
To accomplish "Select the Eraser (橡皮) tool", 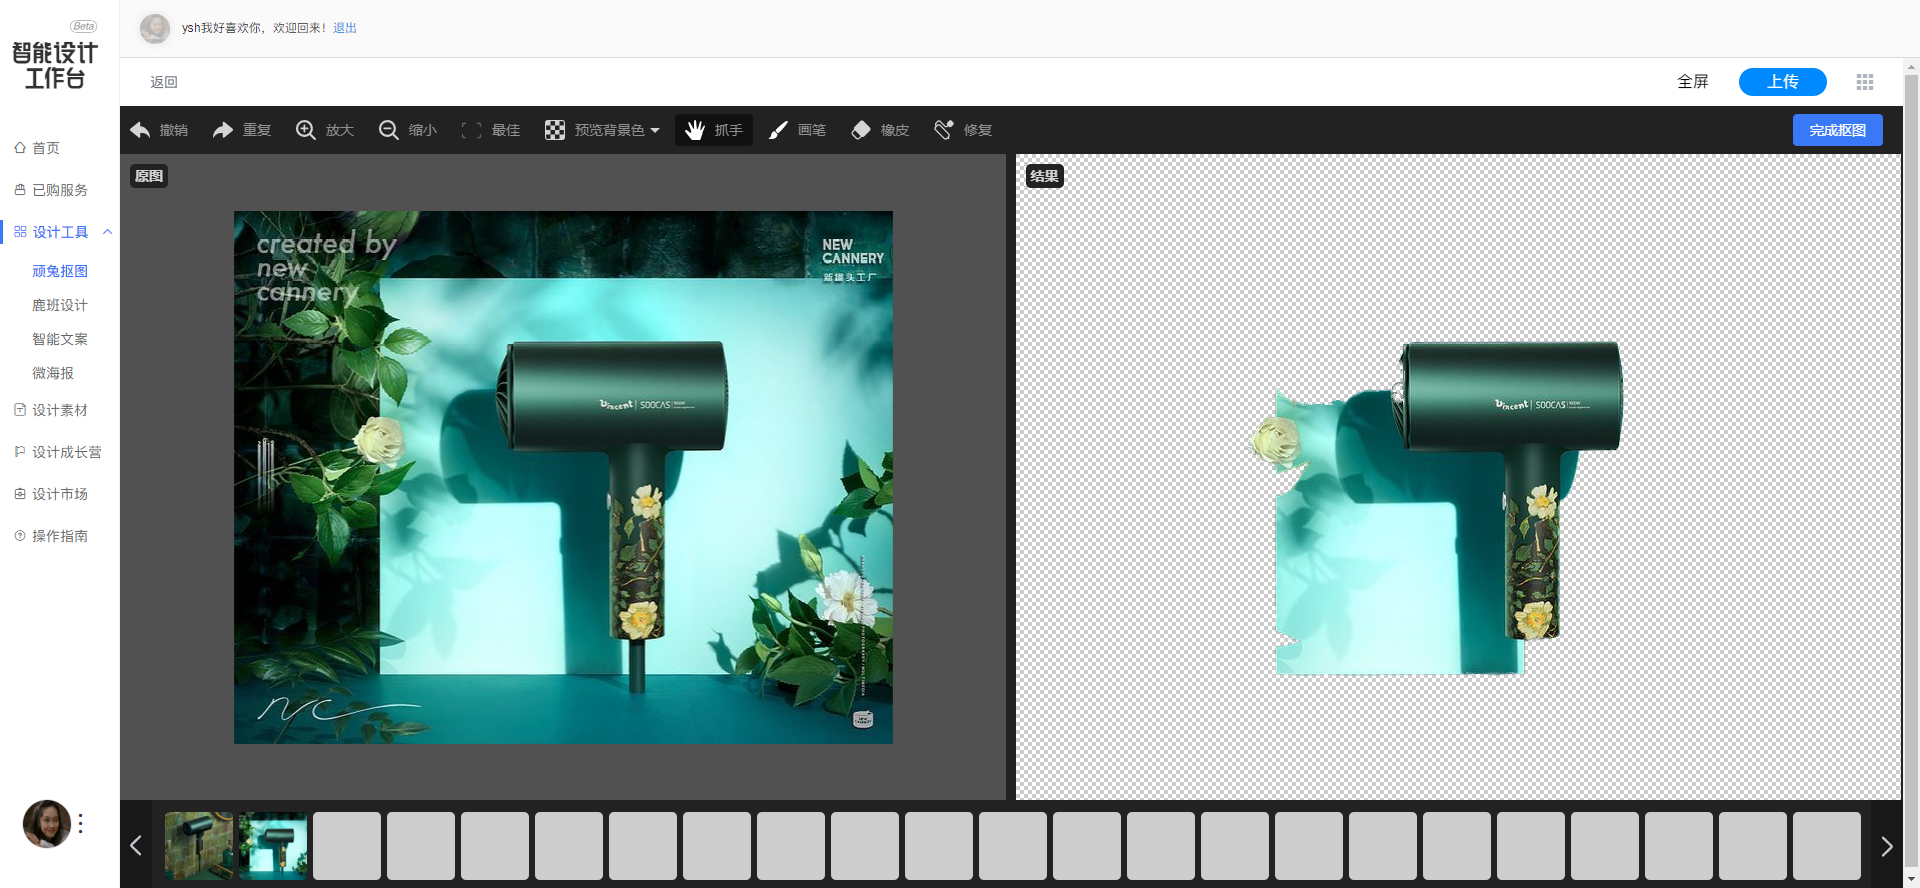I will point(861,130).
